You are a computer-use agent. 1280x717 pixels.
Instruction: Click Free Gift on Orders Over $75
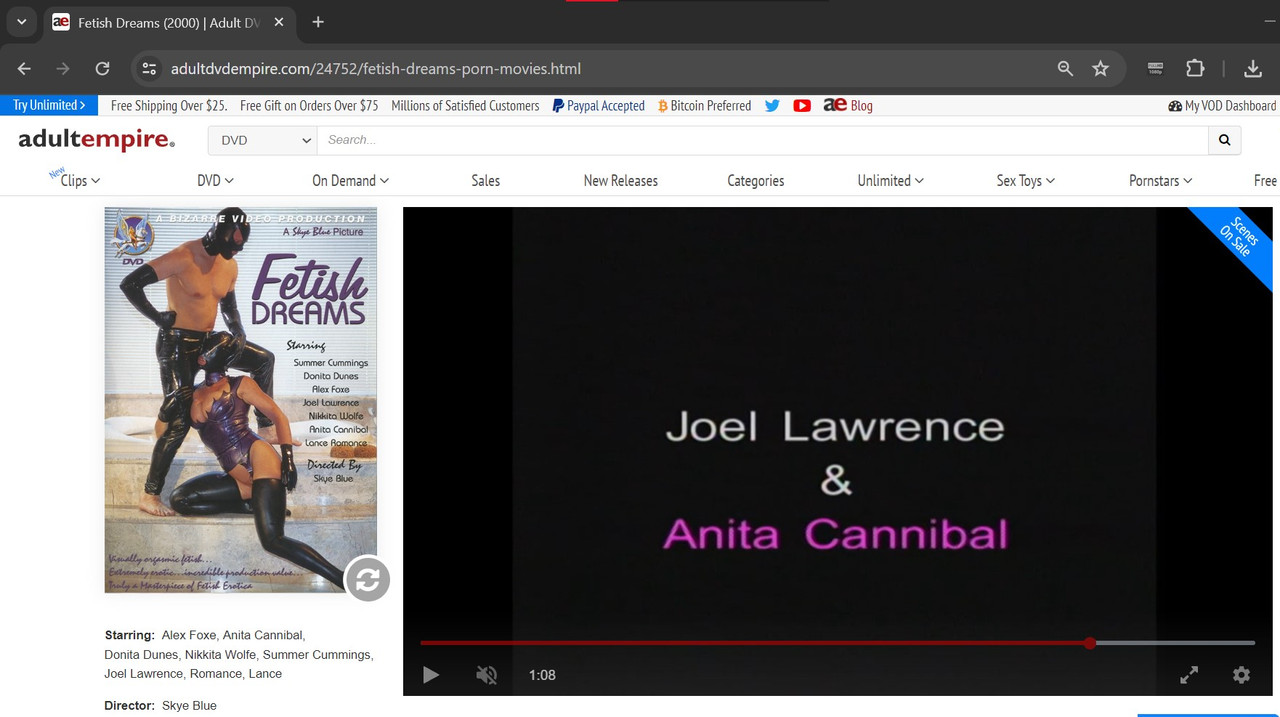[309, 105]
